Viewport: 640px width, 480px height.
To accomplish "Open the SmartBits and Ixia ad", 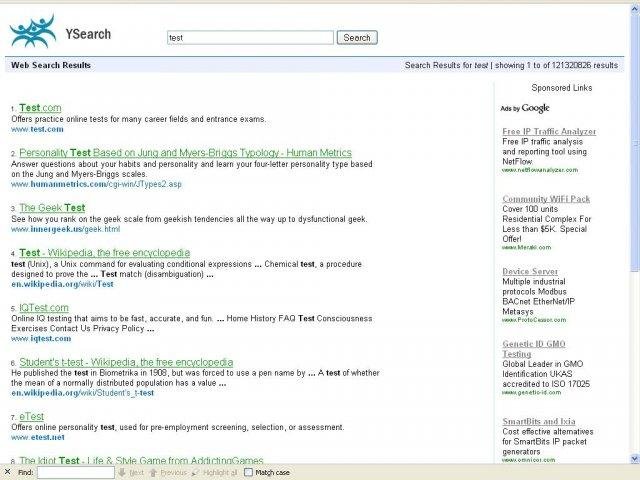I will click(539, 421).
